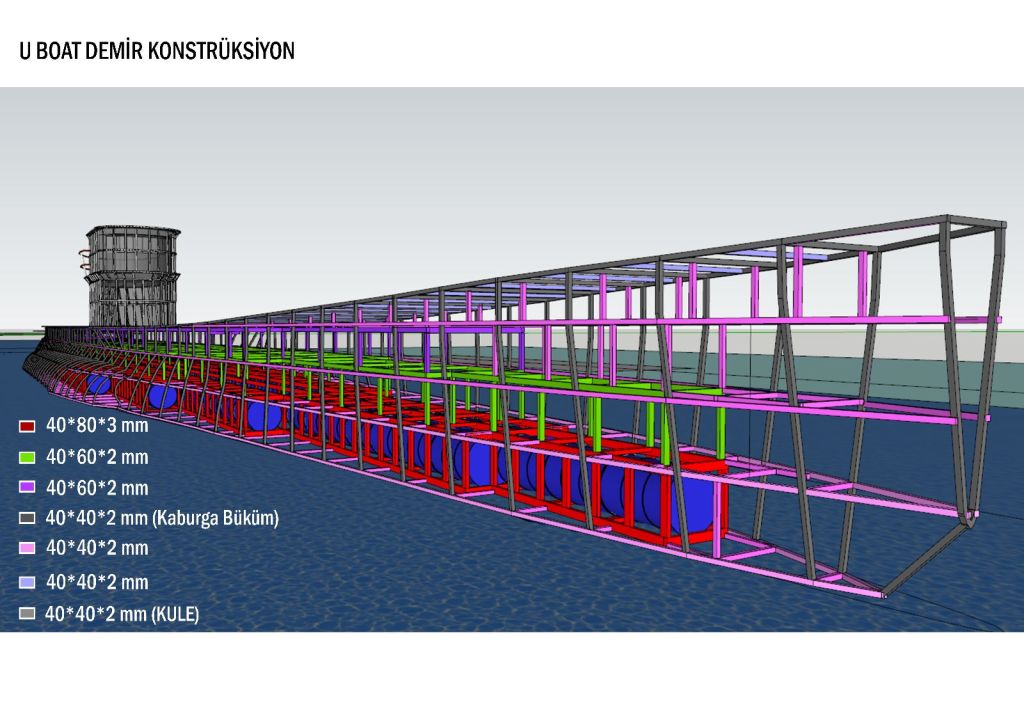Viewport: 1024px width, 723px height.
Task: Select the white Kaburga Büküm legend swatch
Action: [x=27, y=519]
